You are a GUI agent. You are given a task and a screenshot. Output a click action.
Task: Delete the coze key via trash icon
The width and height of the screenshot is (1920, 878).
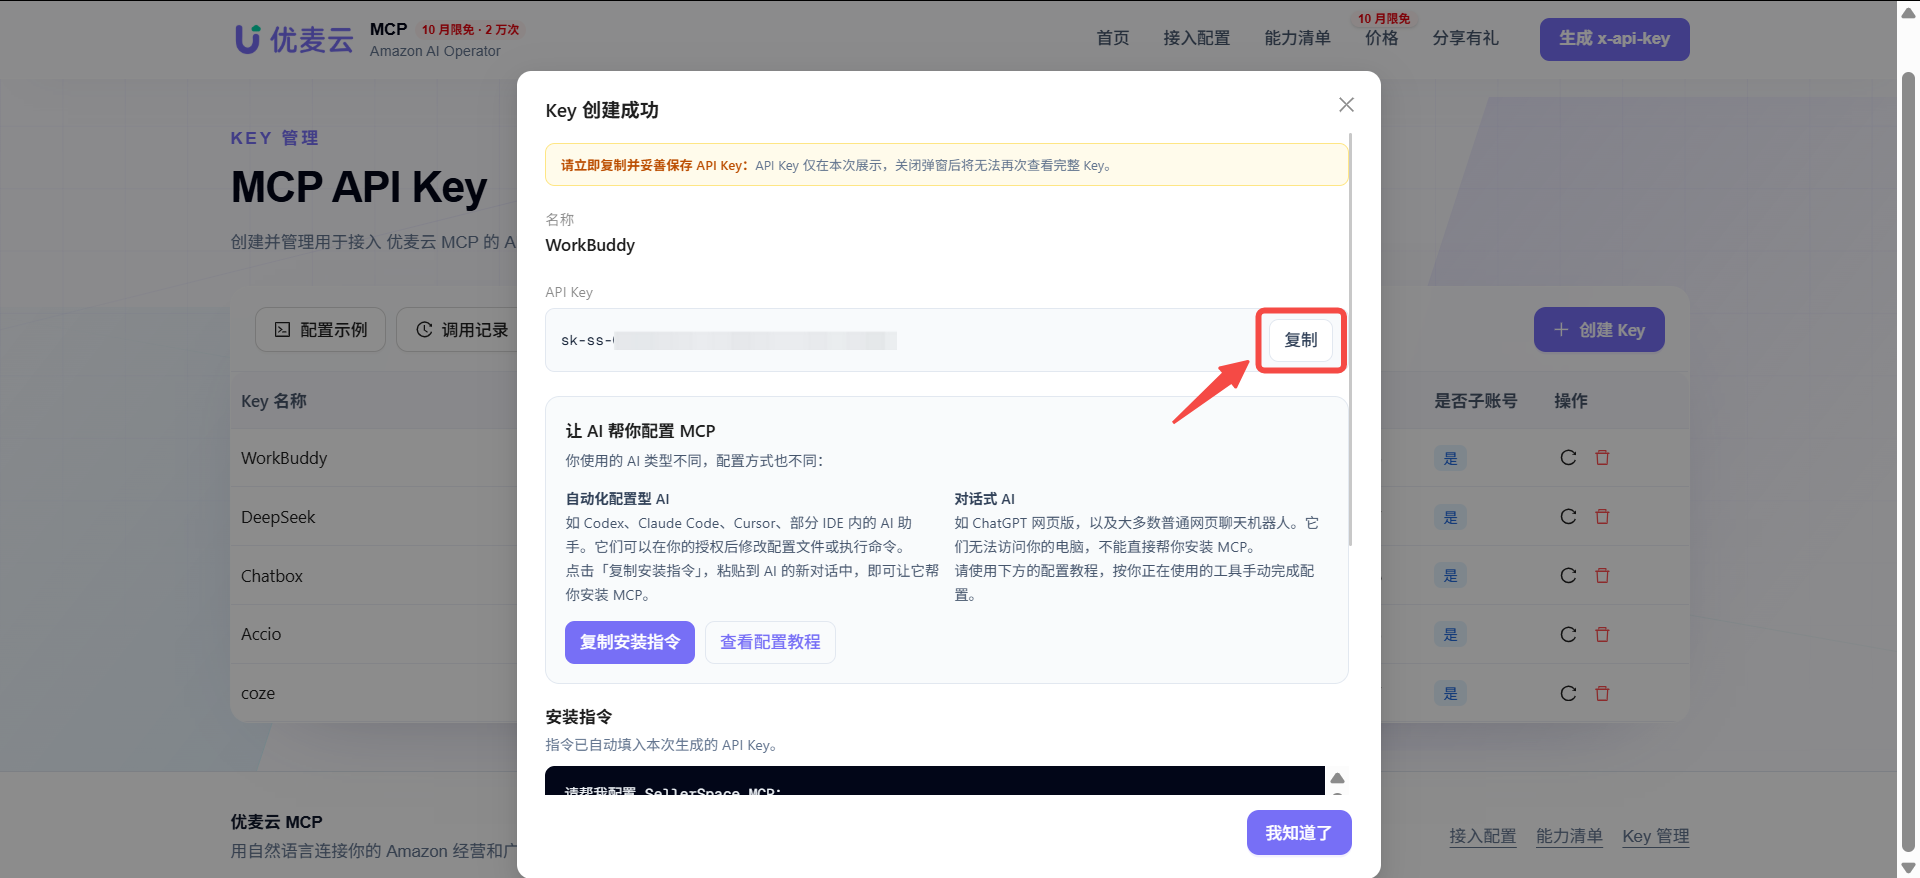coord(1602,694)
